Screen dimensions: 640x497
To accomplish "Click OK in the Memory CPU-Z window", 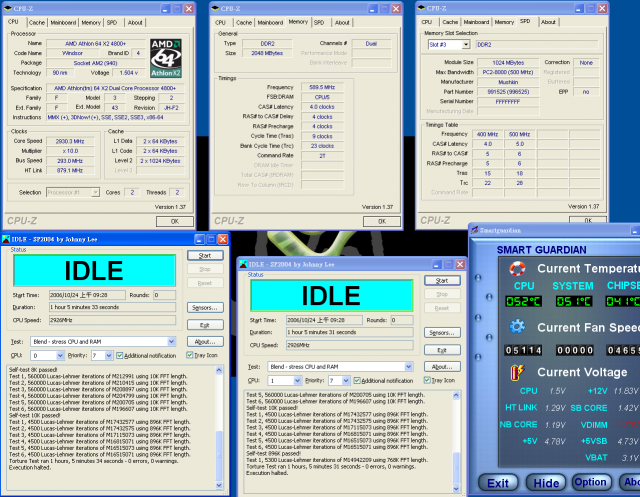I will click(382, 221).
